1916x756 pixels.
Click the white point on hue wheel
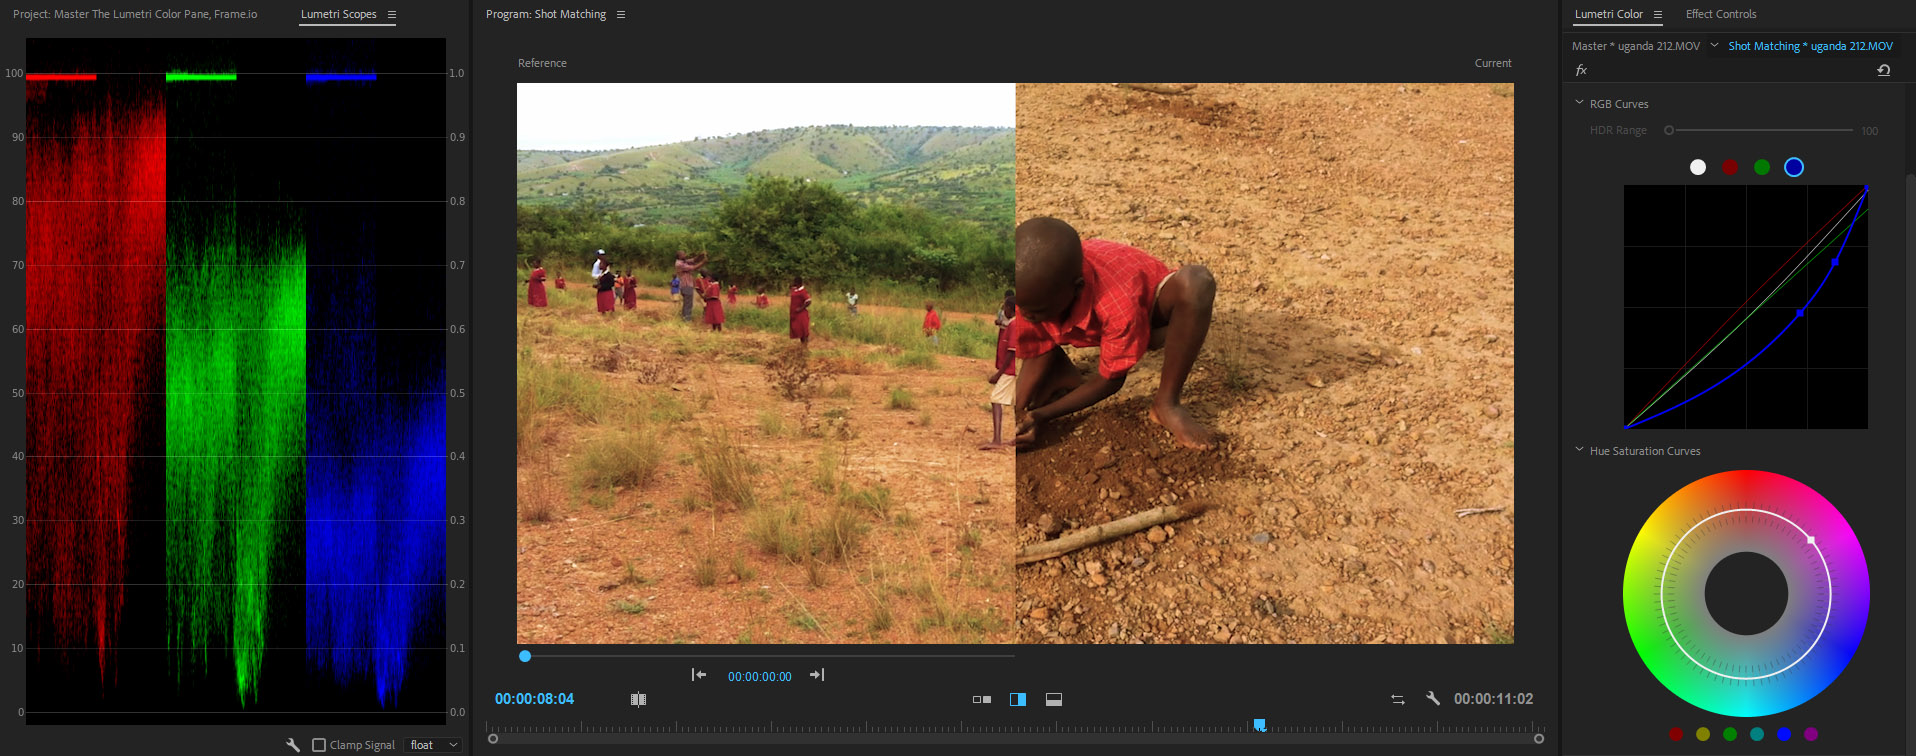pos(1811,540)
